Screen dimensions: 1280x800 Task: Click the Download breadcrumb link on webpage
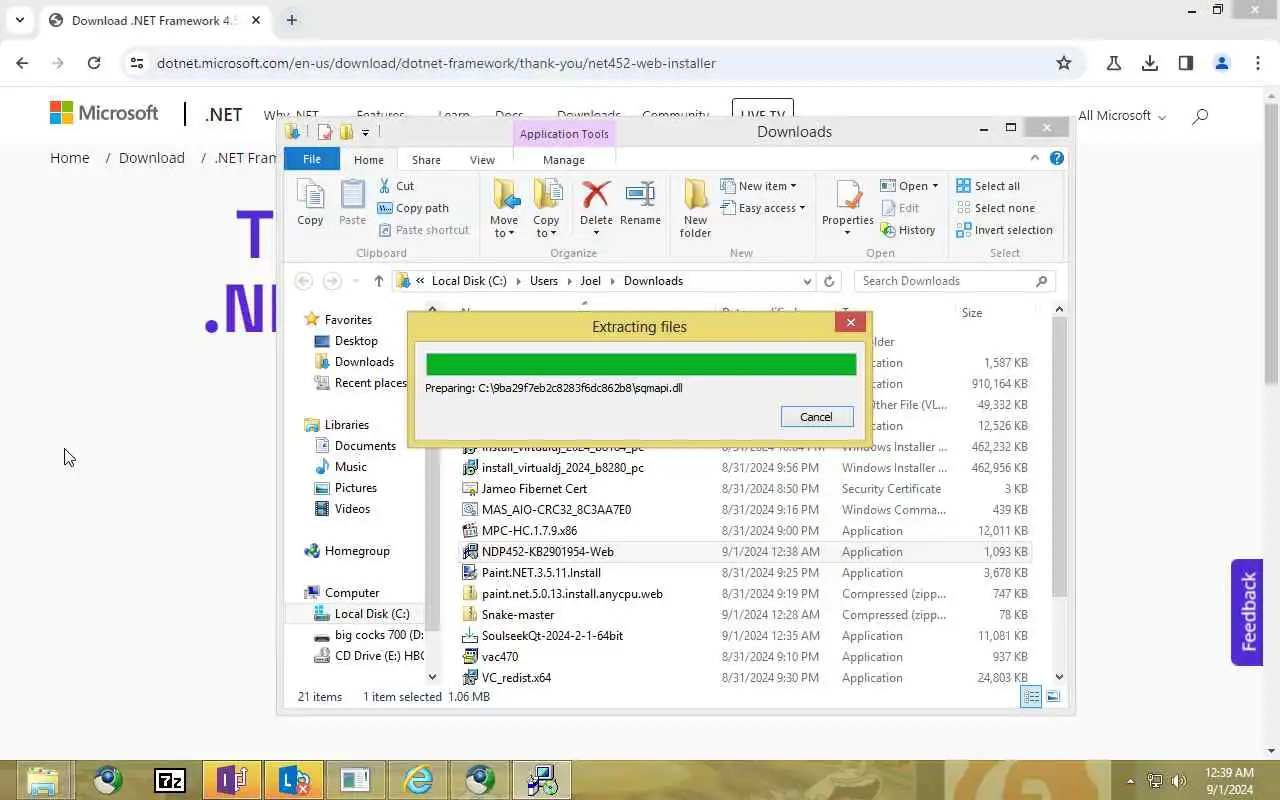(x=152, y=158)
